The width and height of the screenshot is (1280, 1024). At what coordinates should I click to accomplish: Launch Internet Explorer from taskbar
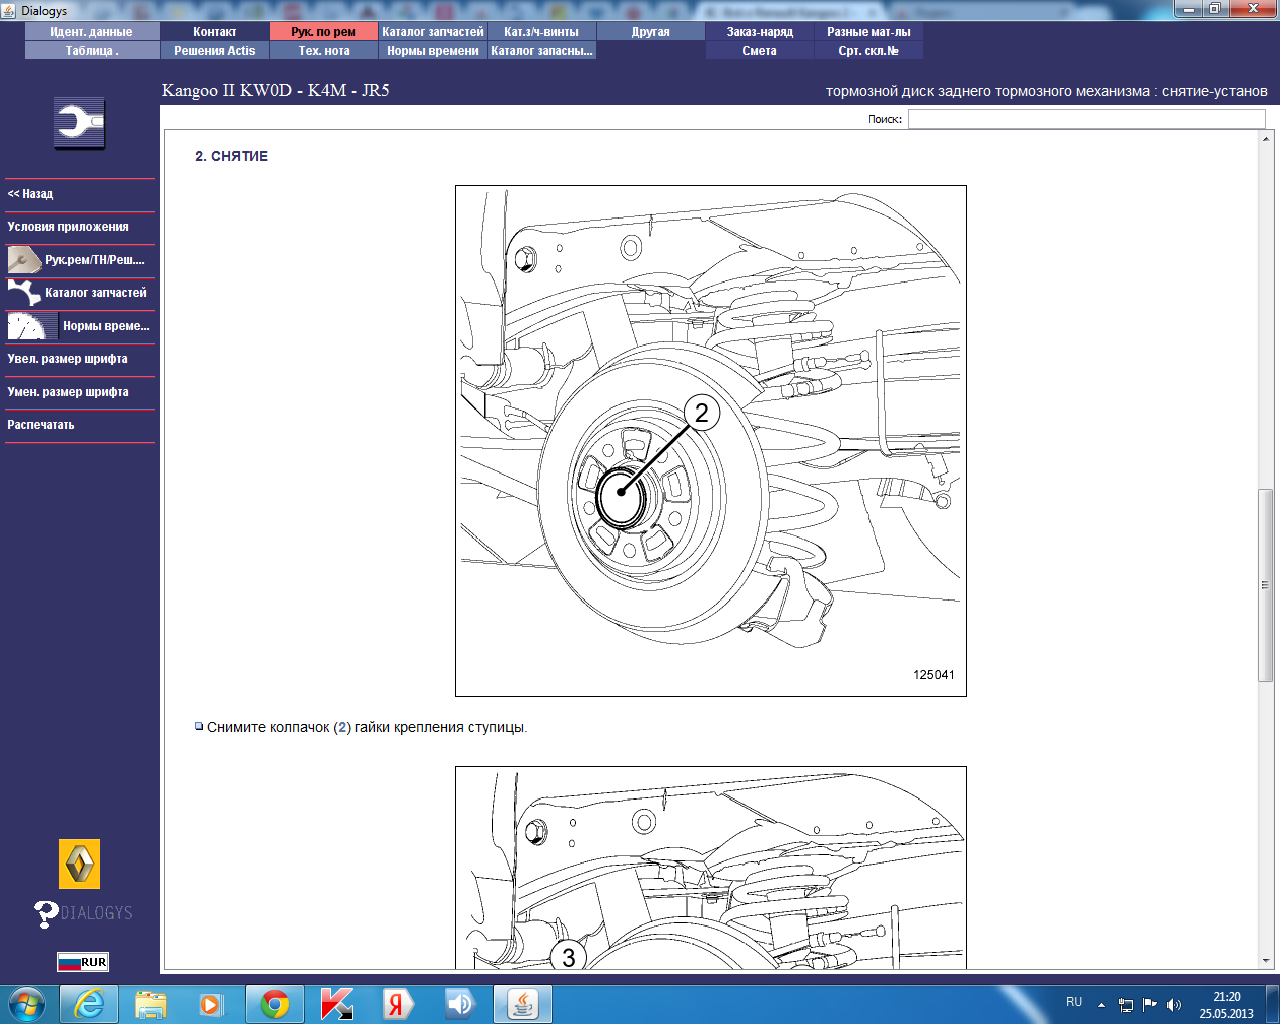(89, 1004)
